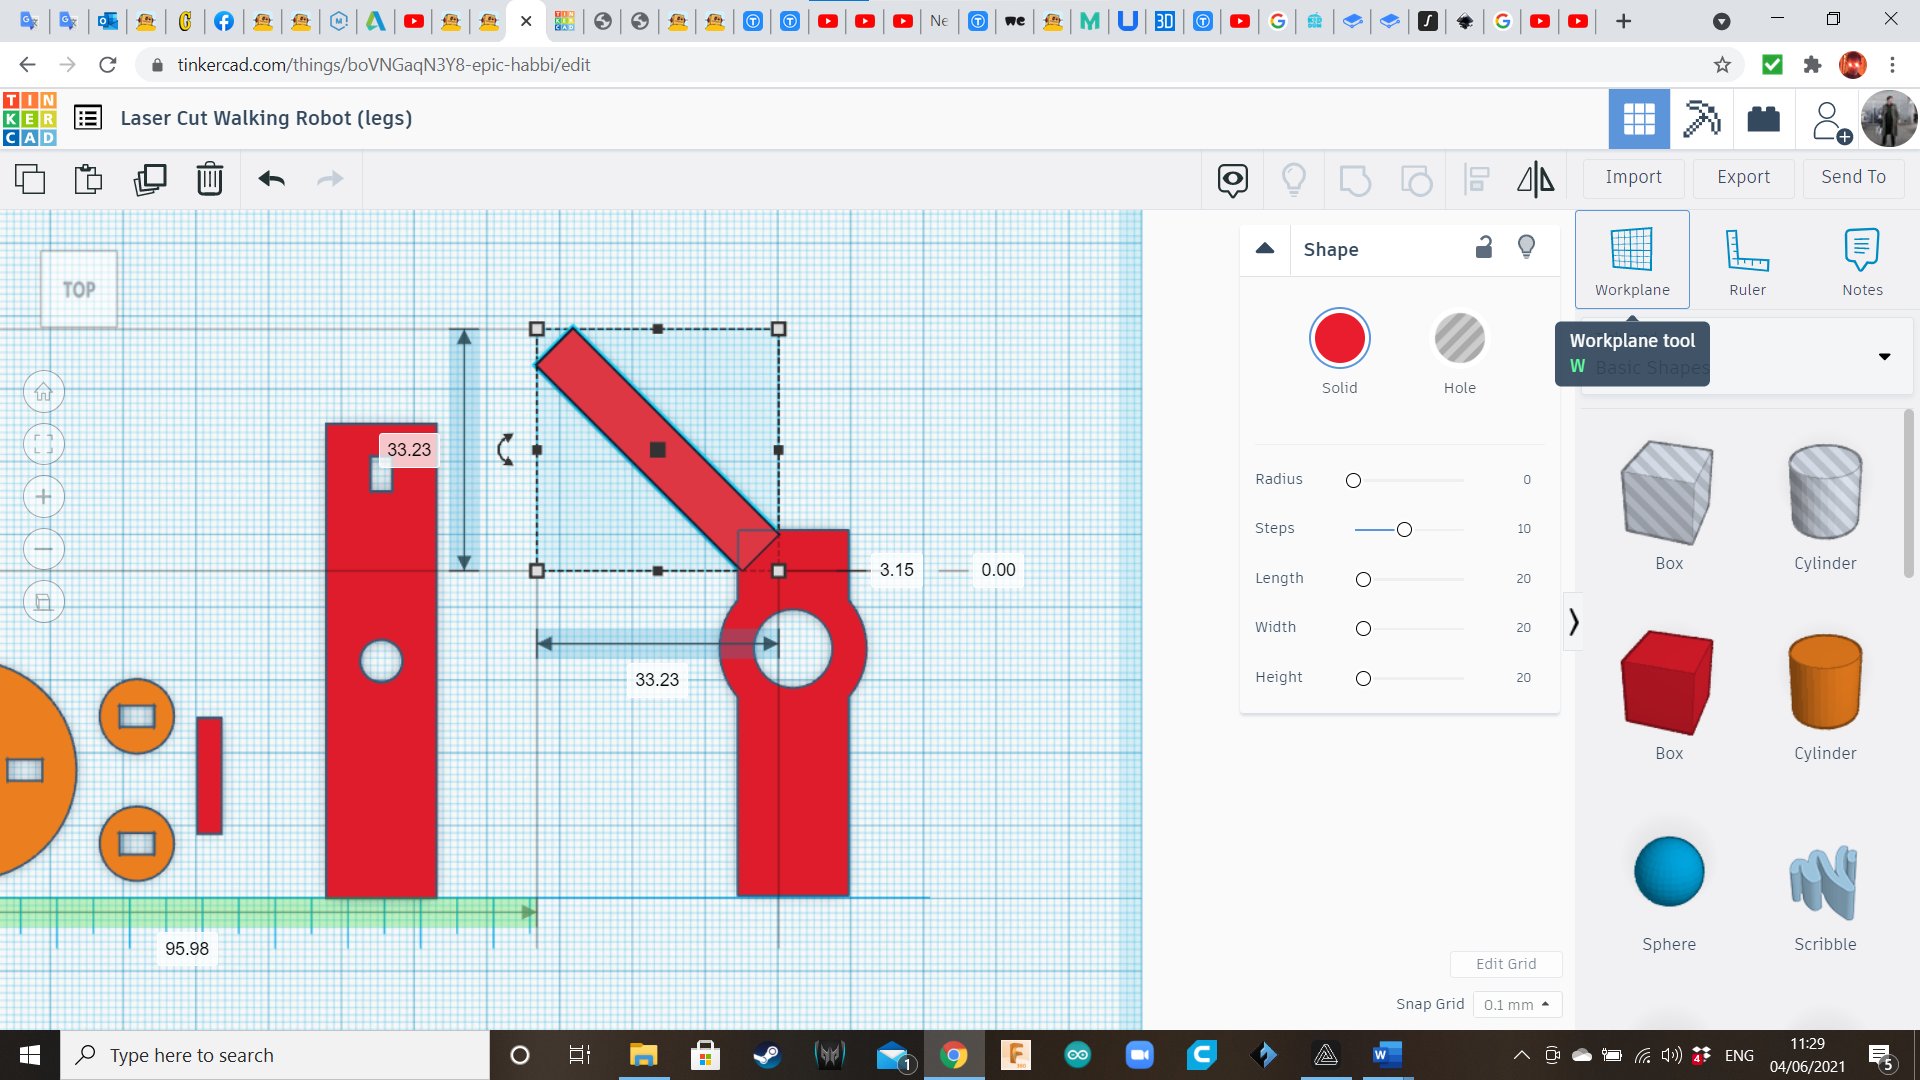Screen dimensions: 1920x1080
Task: Select the Mirror tool icon
Action: (1535, 179)
